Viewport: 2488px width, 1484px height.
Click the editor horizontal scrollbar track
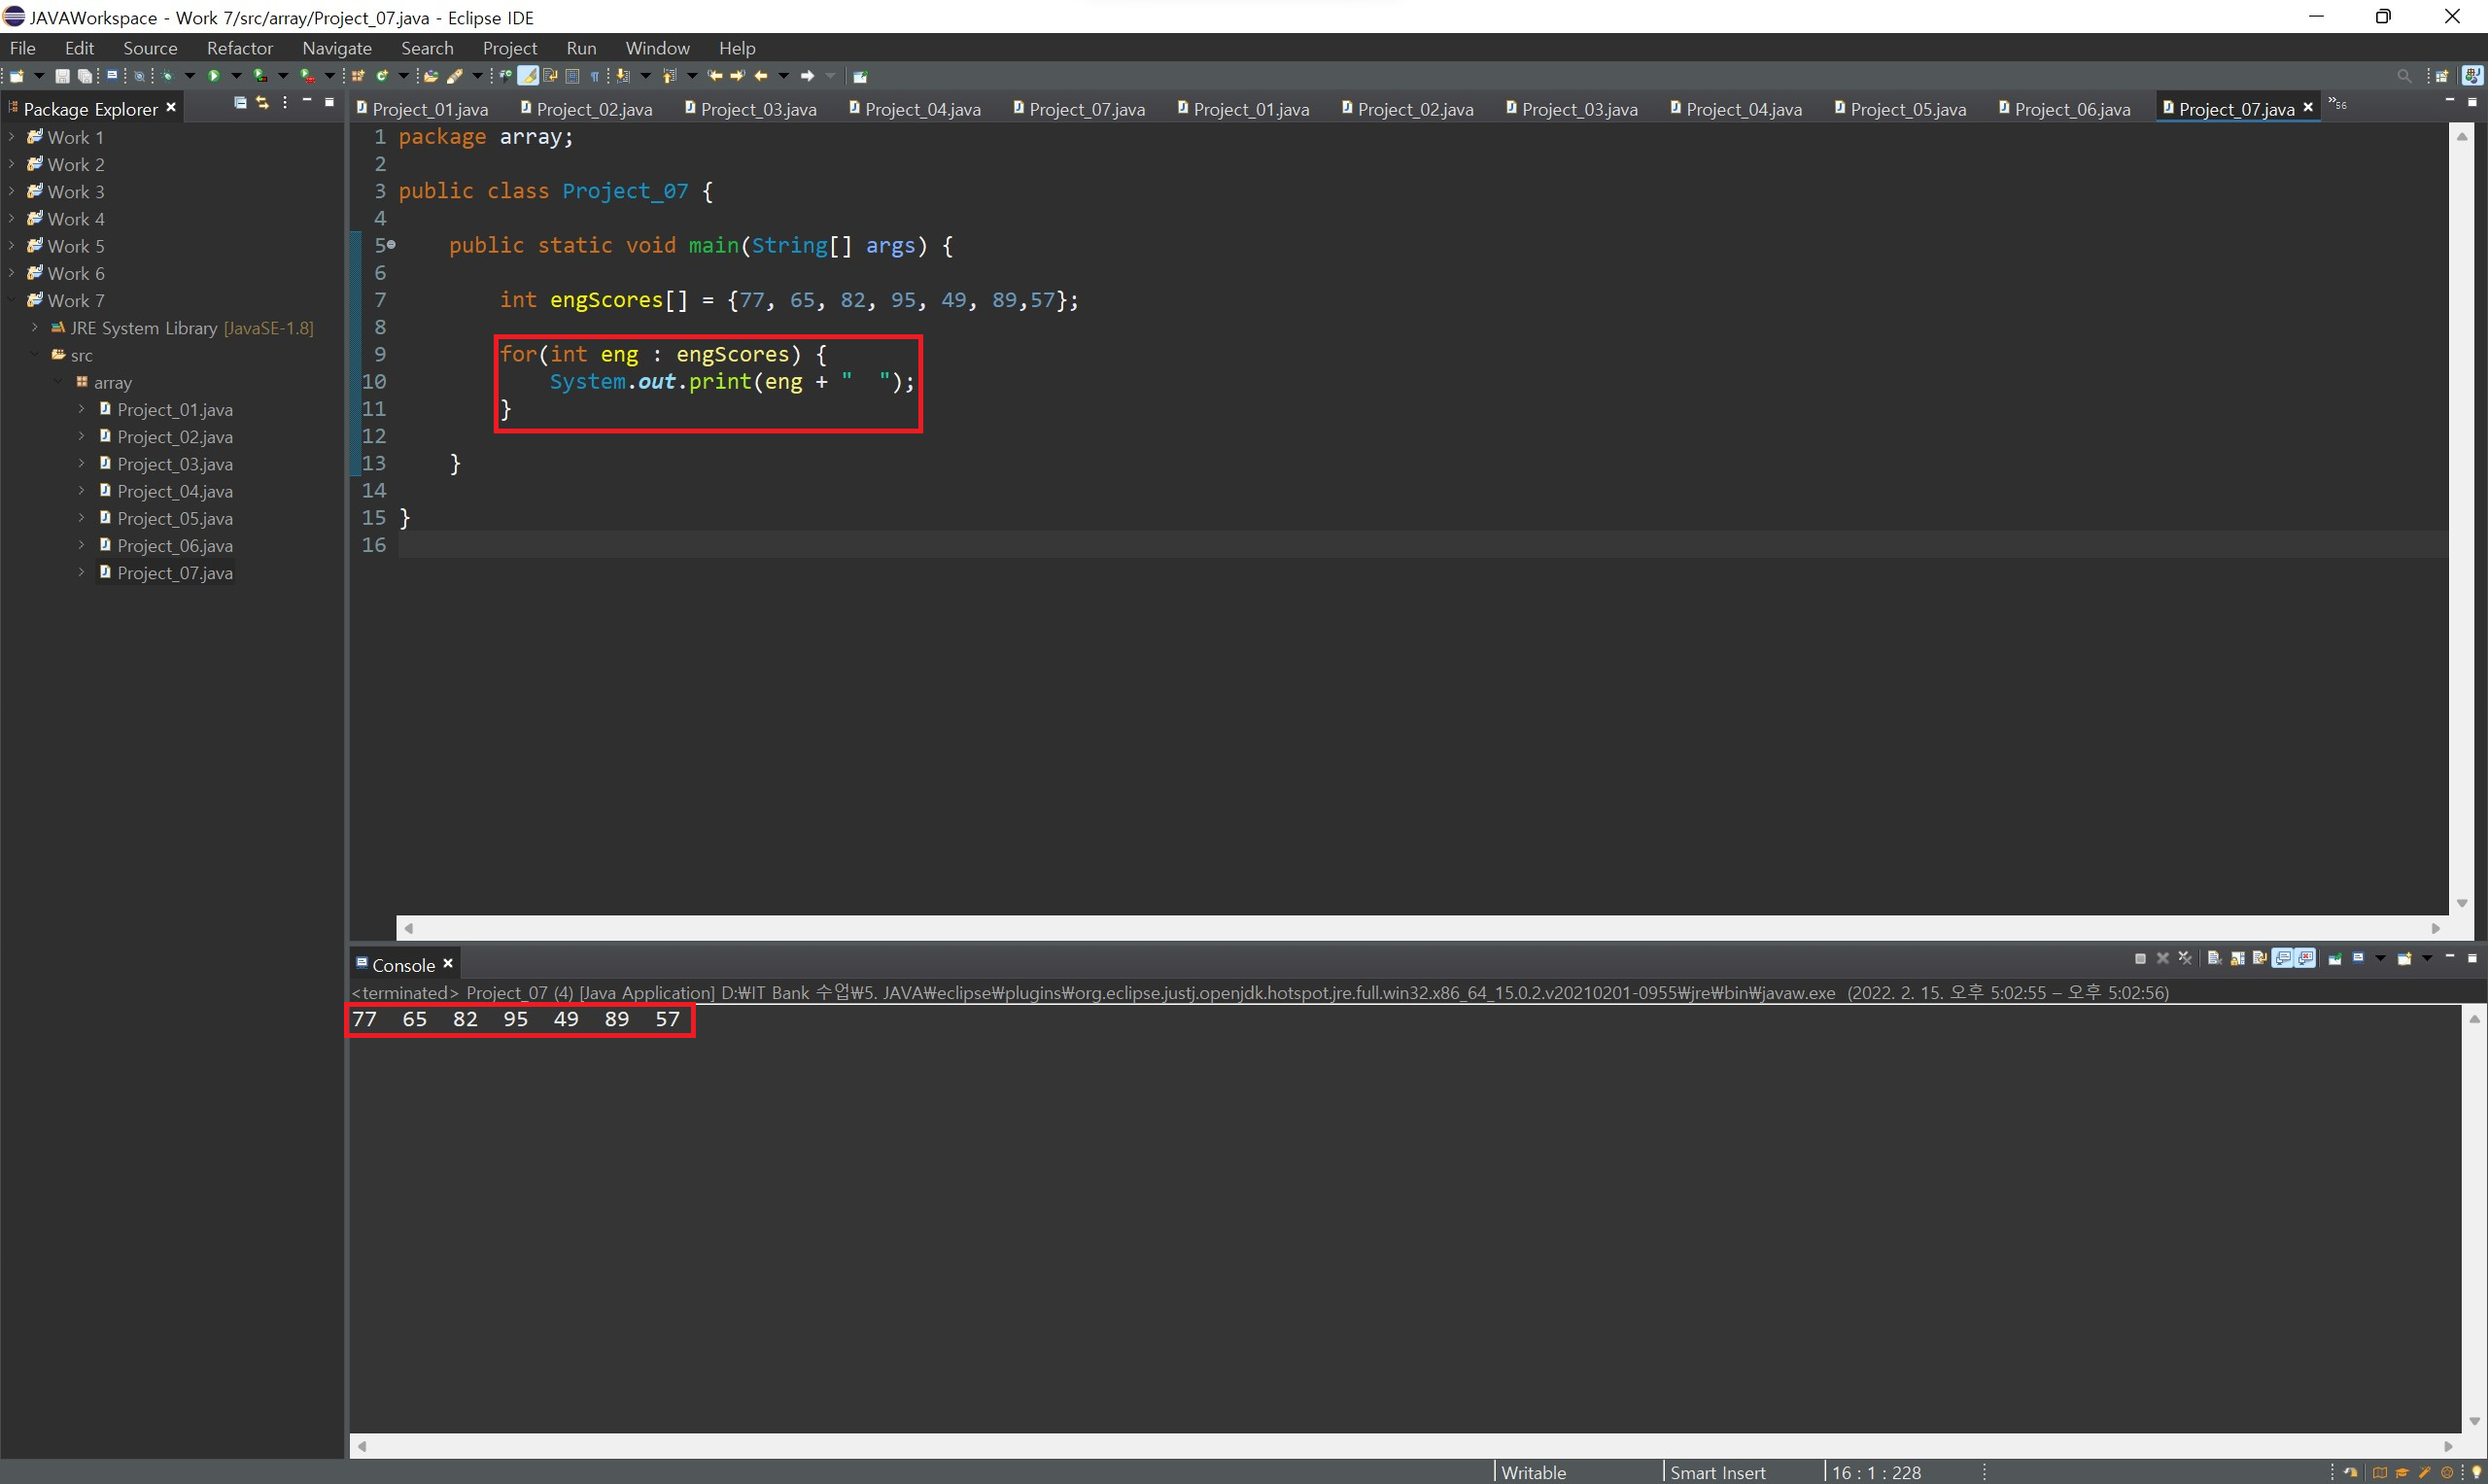click(1400, 928)
